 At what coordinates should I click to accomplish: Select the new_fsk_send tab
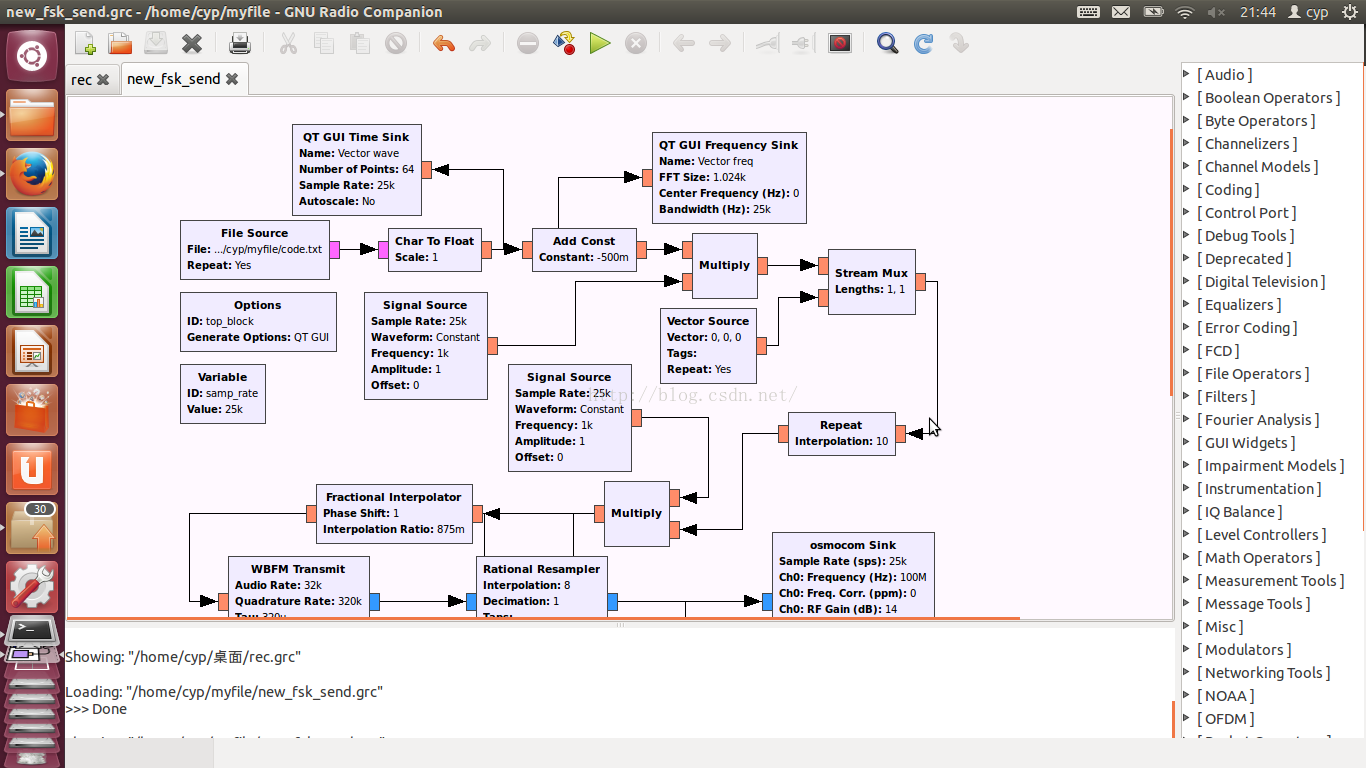click(x=173, y=79)
